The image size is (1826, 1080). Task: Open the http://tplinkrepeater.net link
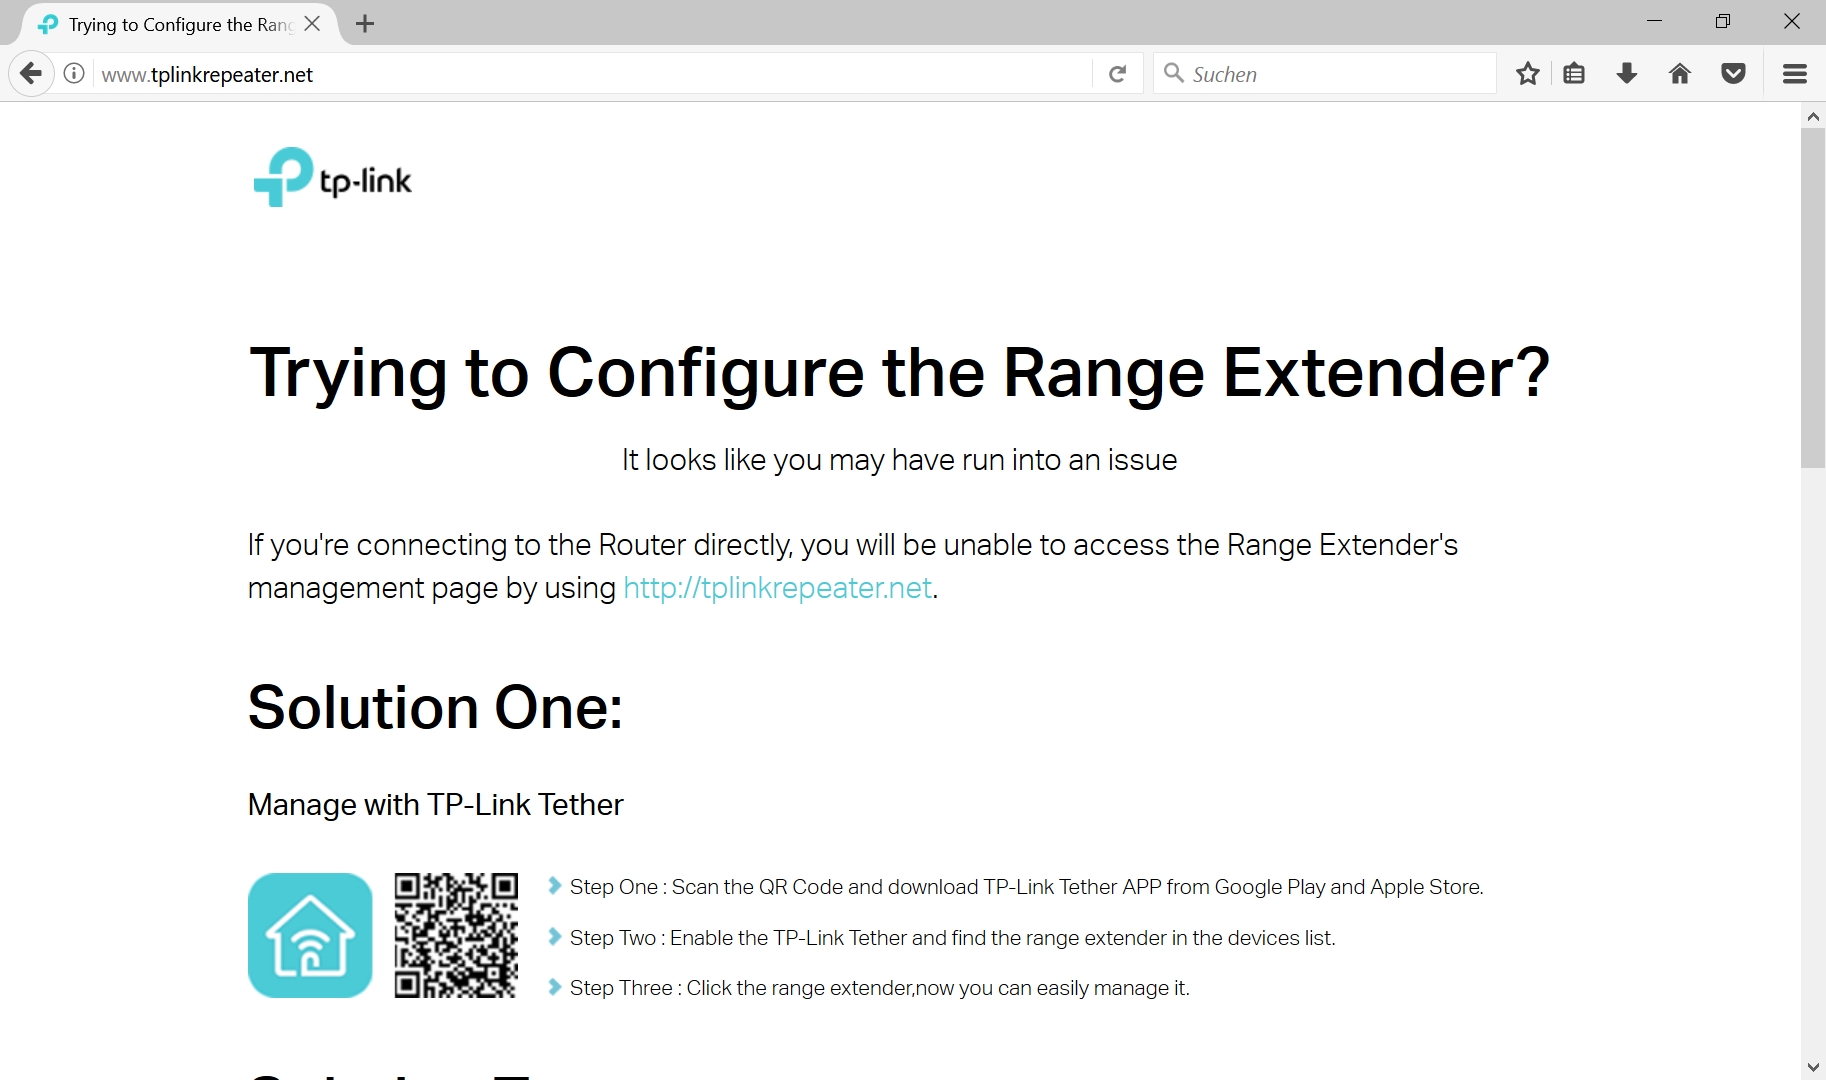tap(778, 588)
